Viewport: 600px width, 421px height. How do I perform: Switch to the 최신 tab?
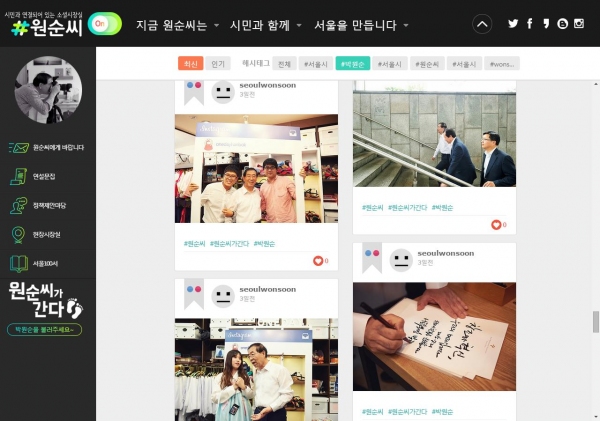coord(190,63)
